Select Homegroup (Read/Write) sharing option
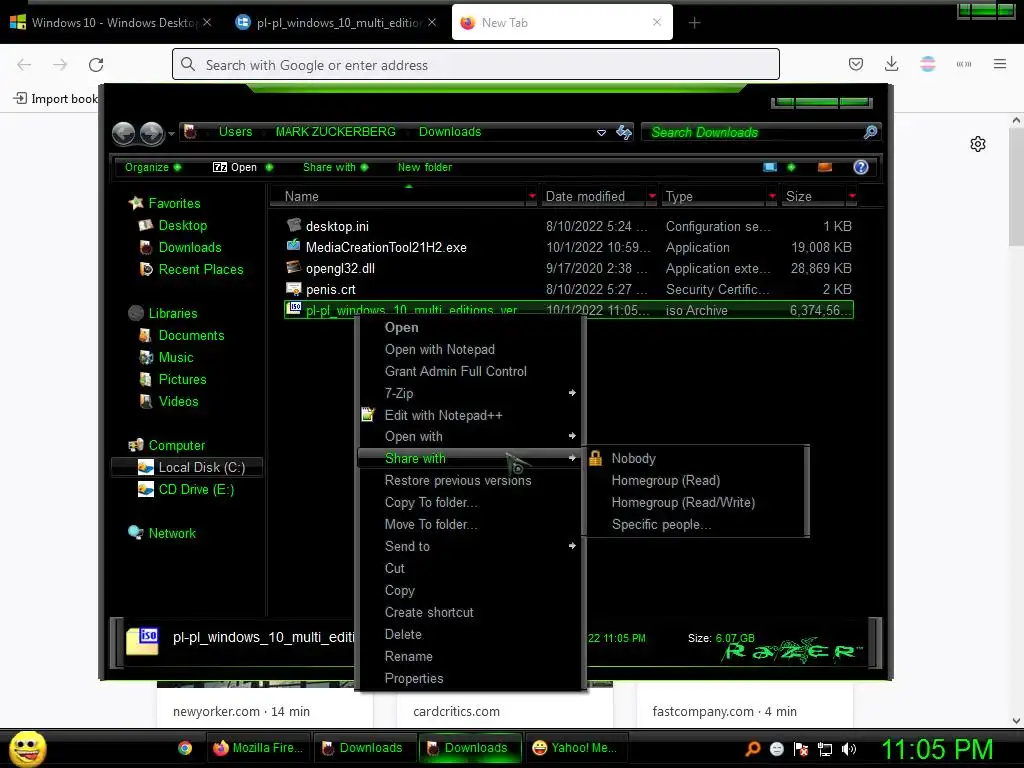 coord(697,502)
